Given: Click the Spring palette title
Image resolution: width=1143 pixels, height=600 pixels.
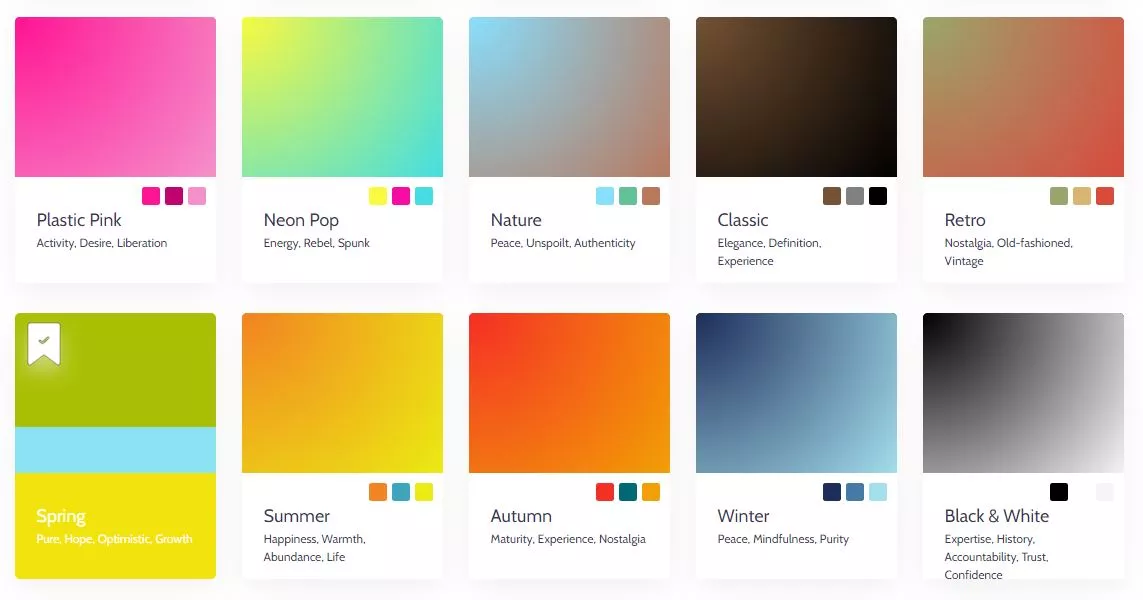Looking at the screenshot, I should point(61,516).
